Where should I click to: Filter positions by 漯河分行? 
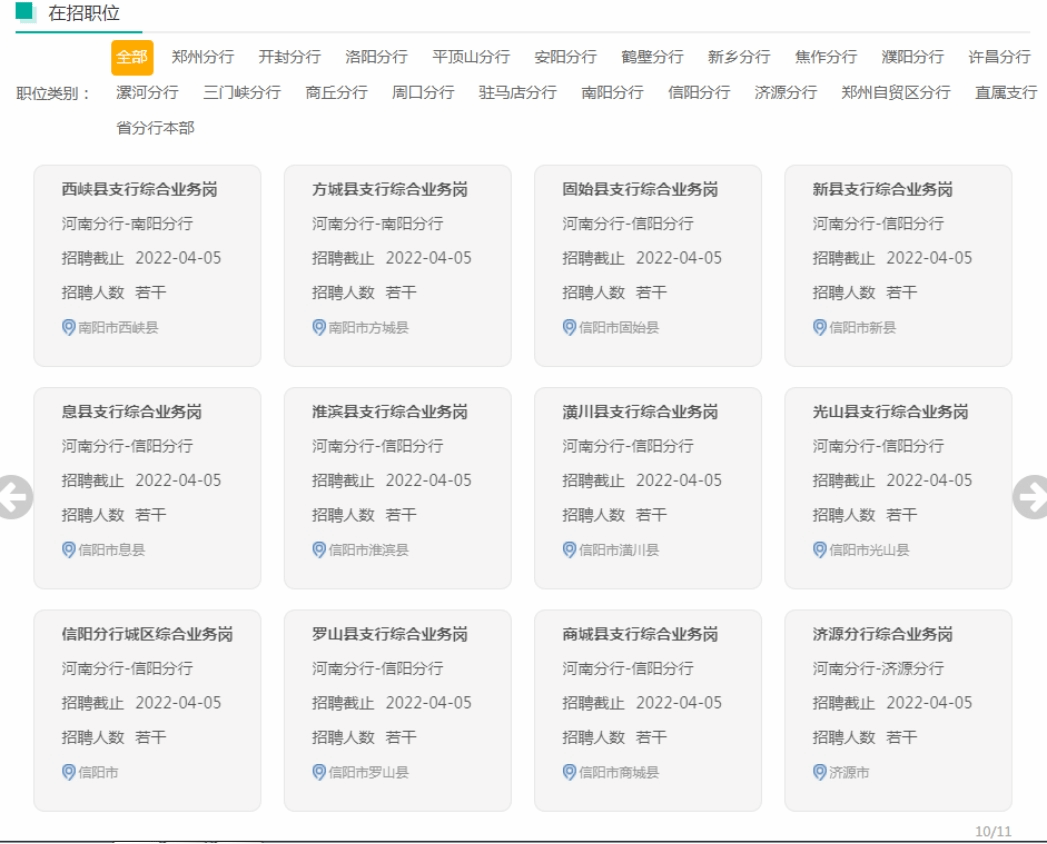tap(148, 93)
